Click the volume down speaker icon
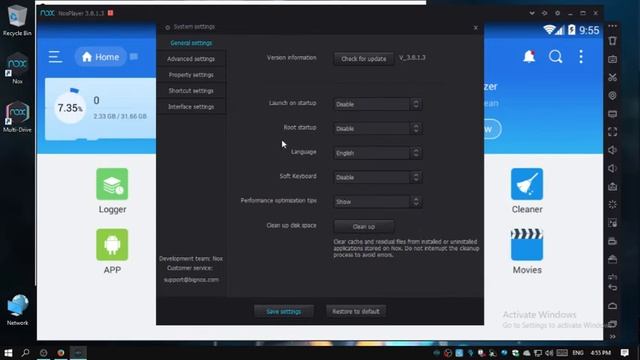The height and width of the screenshot is (360, 640). coord(612,168)
